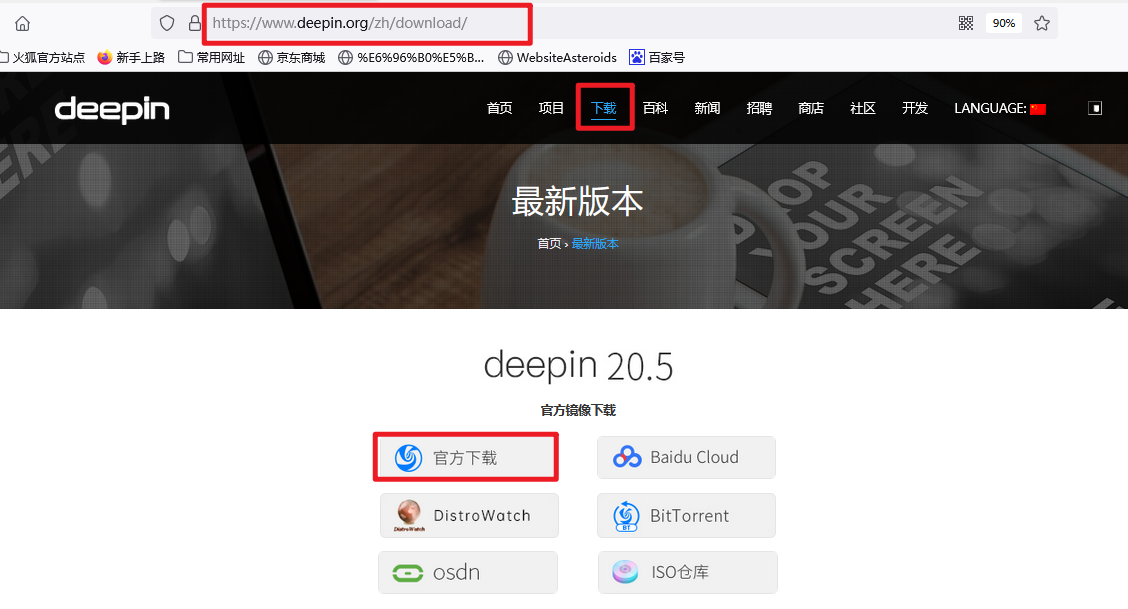
Task: Click the 官方下载 download button
Action: (x=468, y=457)
